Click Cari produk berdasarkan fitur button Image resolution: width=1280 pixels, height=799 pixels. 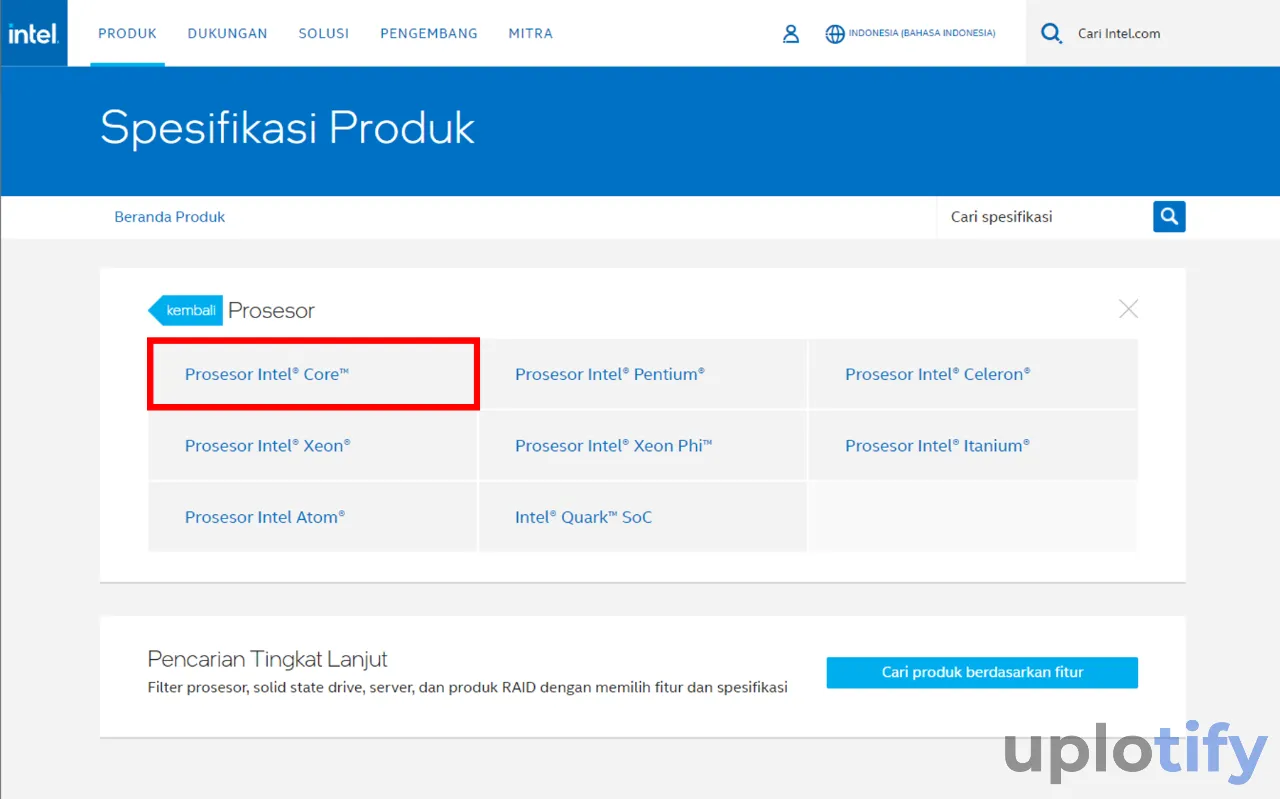pyautogui.click(x=982, y=672)
